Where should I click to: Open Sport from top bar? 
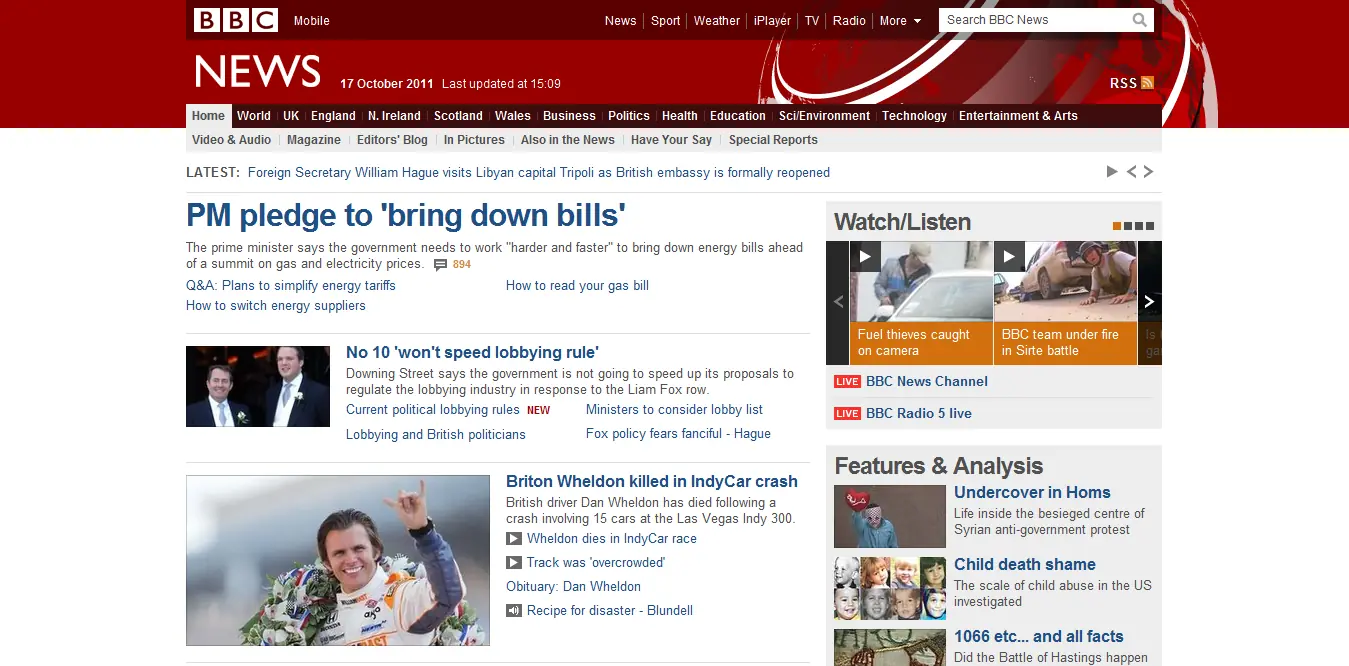665,21
